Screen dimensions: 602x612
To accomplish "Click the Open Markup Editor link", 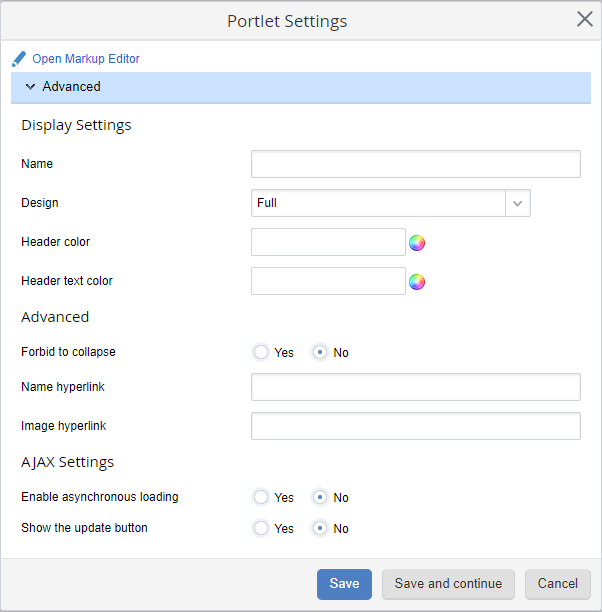I will click(x=86, y=59).
